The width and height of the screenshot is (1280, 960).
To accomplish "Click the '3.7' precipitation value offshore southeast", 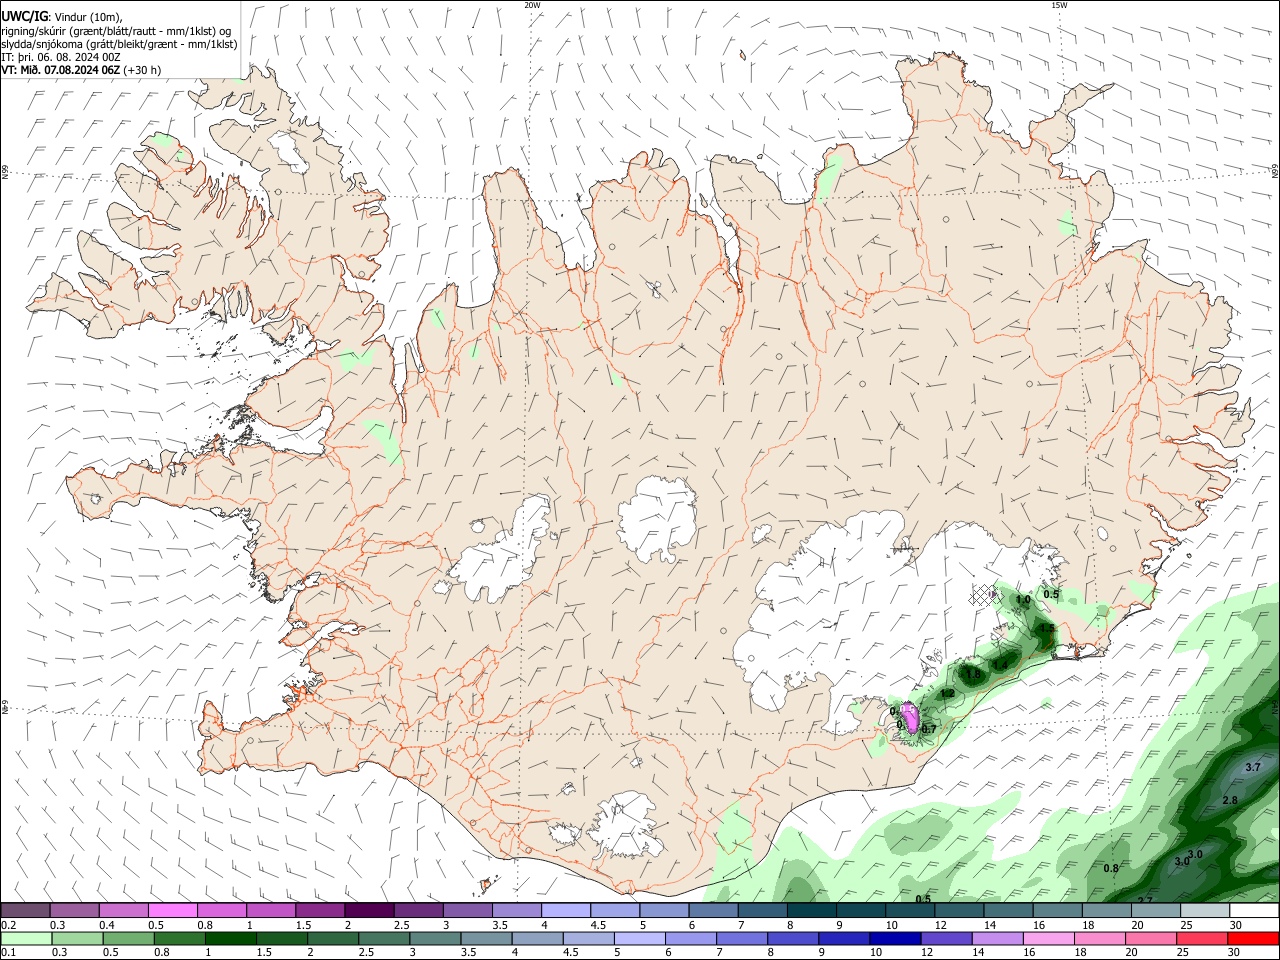I will [x=1253, y=767].
